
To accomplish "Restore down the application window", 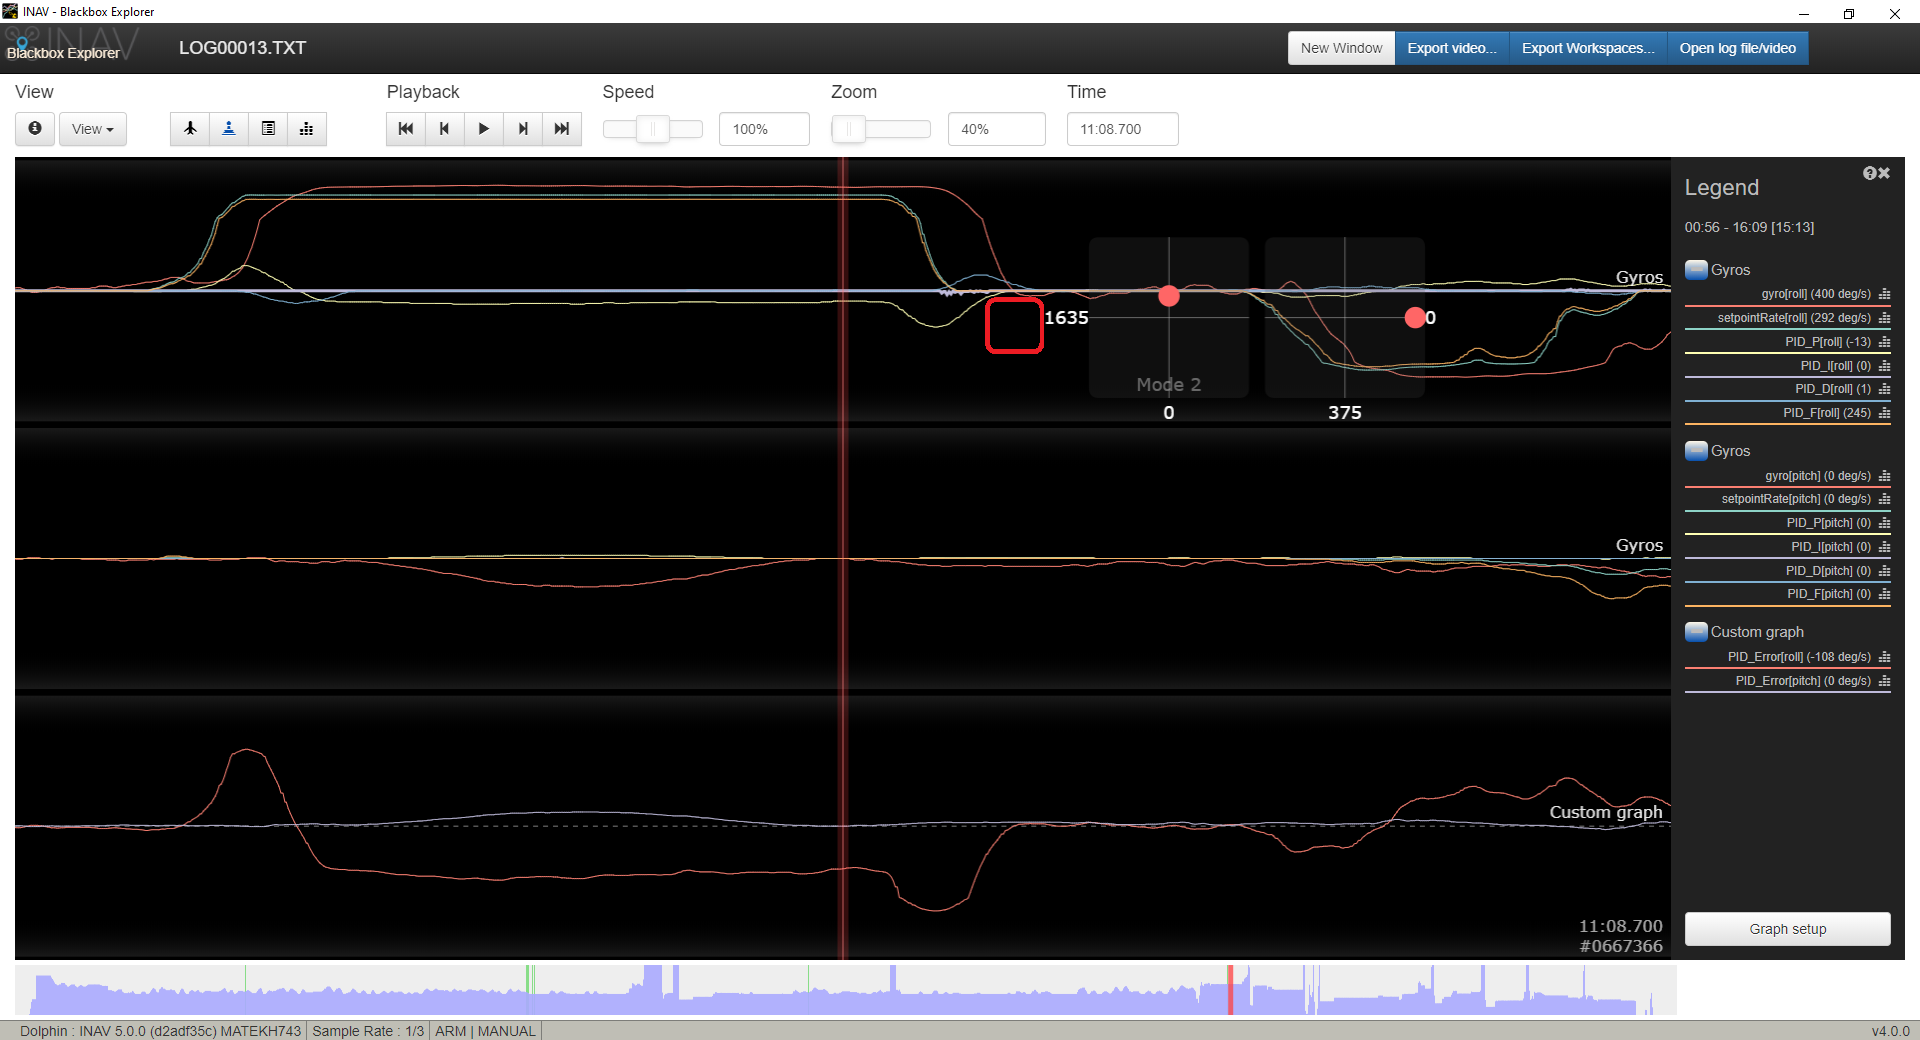I will [1849, 13].
